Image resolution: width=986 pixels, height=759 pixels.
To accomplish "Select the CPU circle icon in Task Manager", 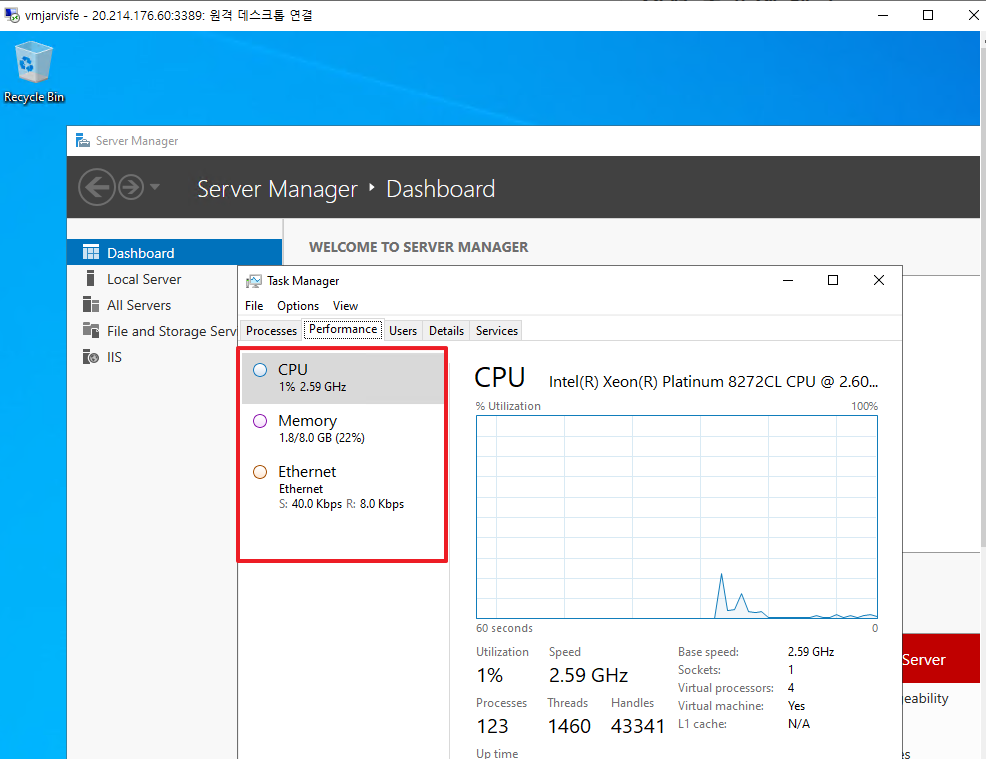I will pyautogui.click(x=260, y=370).
